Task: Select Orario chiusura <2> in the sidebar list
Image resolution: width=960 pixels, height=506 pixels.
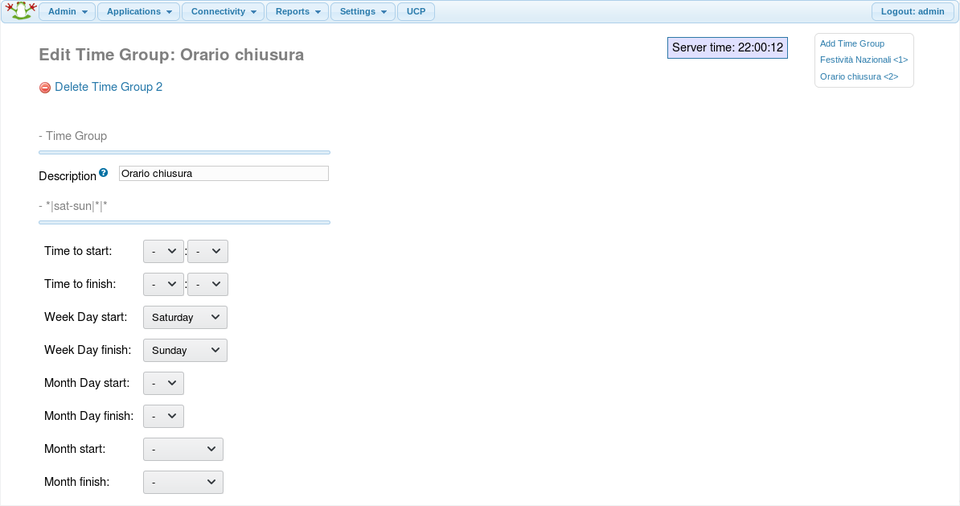Action: [x=858, y=77]
